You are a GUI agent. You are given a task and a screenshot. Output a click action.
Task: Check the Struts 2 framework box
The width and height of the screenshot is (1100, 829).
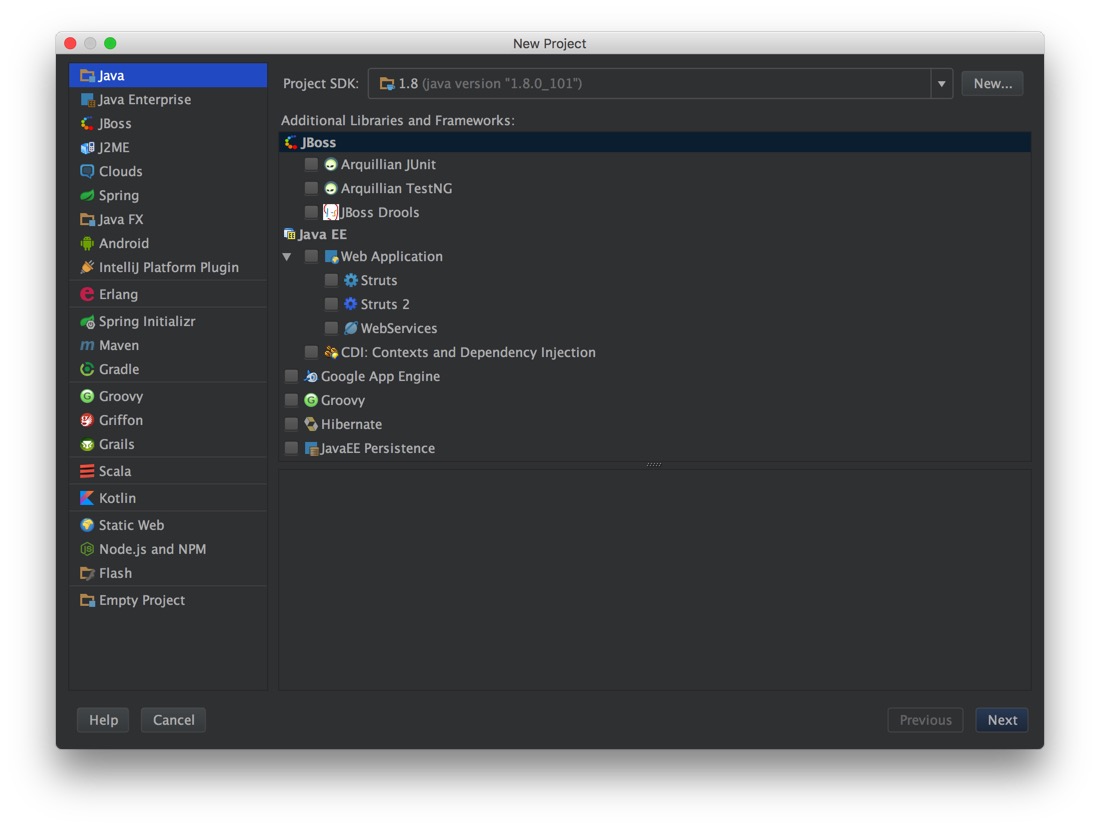coord(331,304)
